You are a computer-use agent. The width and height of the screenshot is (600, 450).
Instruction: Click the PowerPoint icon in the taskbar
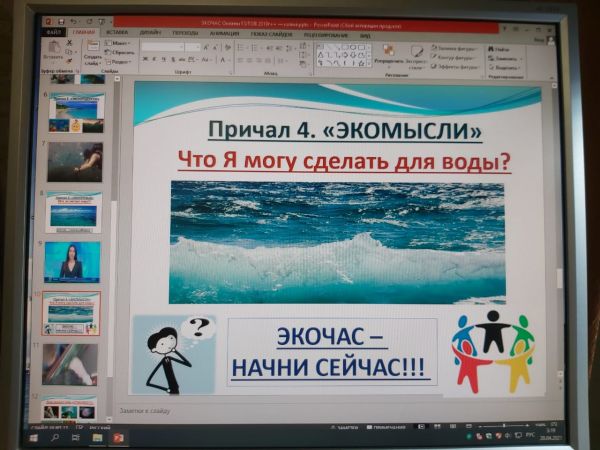tap(118, 437)
